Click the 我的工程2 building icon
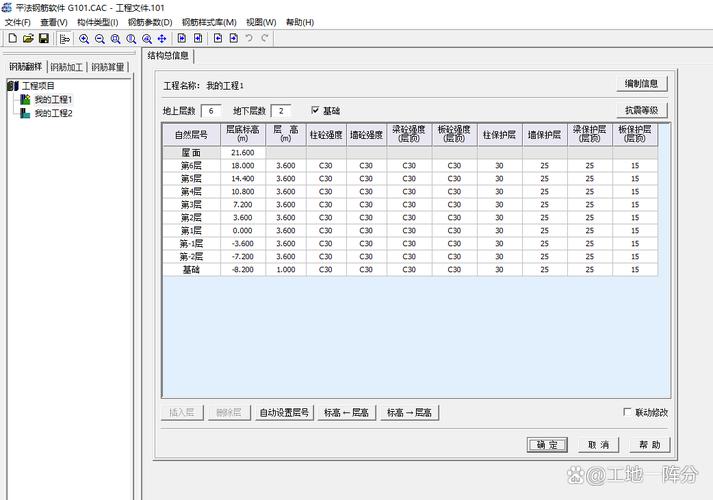The height and width of the screenshot is (500, 713). pos(25,113)
